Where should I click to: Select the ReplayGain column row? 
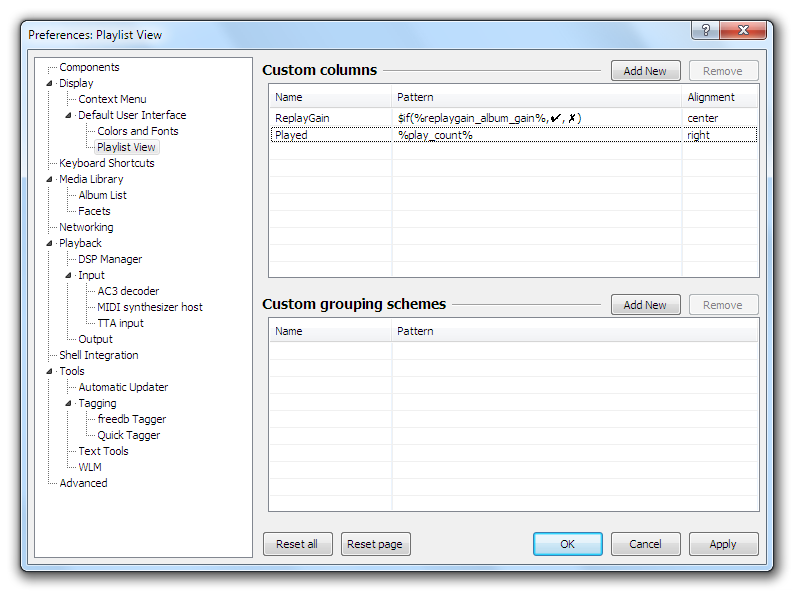(302, 118)
